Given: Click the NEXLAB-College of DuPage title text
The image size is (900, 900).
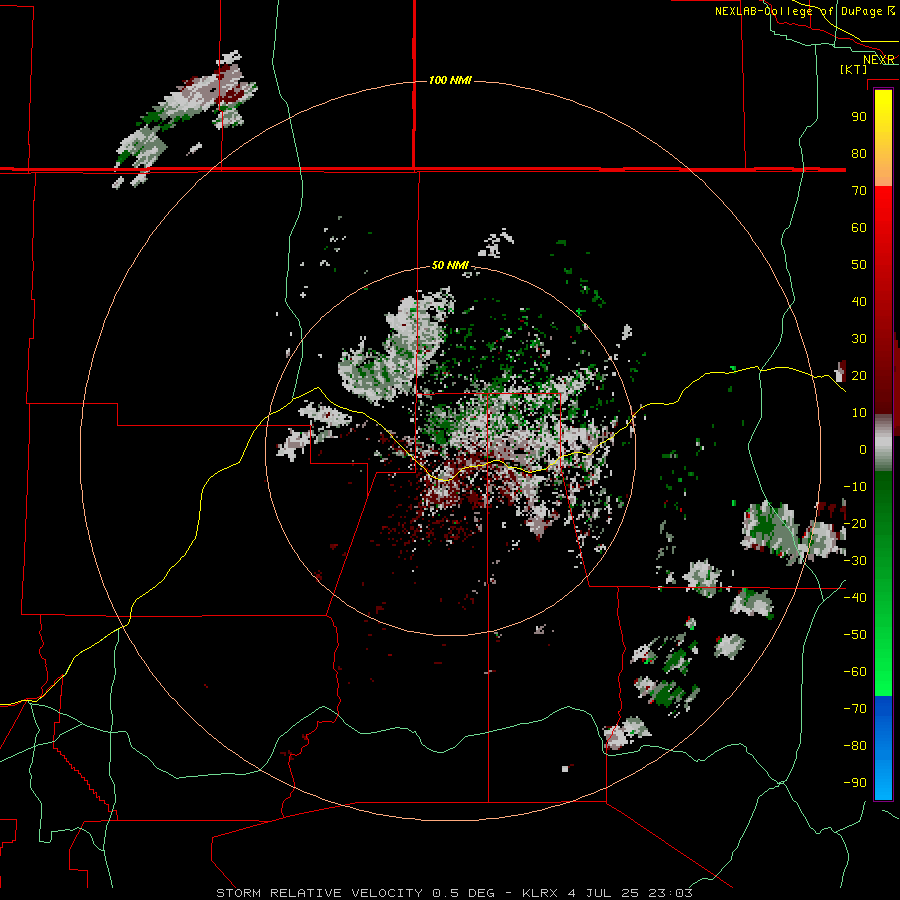Looking at the screenshot, I should [799, 11].
